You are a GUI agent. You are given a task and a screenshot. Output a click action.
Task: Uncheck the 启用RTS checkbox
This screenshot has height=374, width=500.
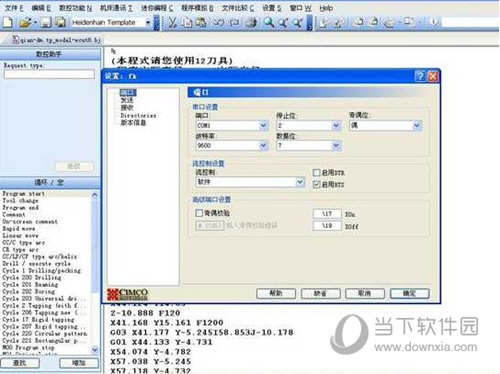(x=316, y=184)
